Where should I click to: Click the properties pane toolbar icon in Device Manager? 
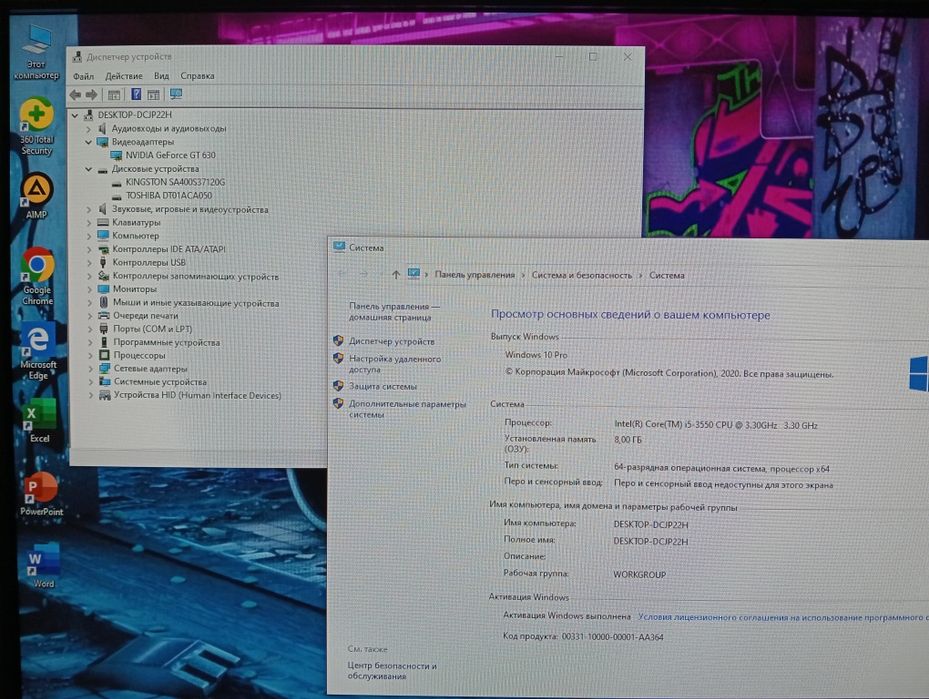click(153, 95)
